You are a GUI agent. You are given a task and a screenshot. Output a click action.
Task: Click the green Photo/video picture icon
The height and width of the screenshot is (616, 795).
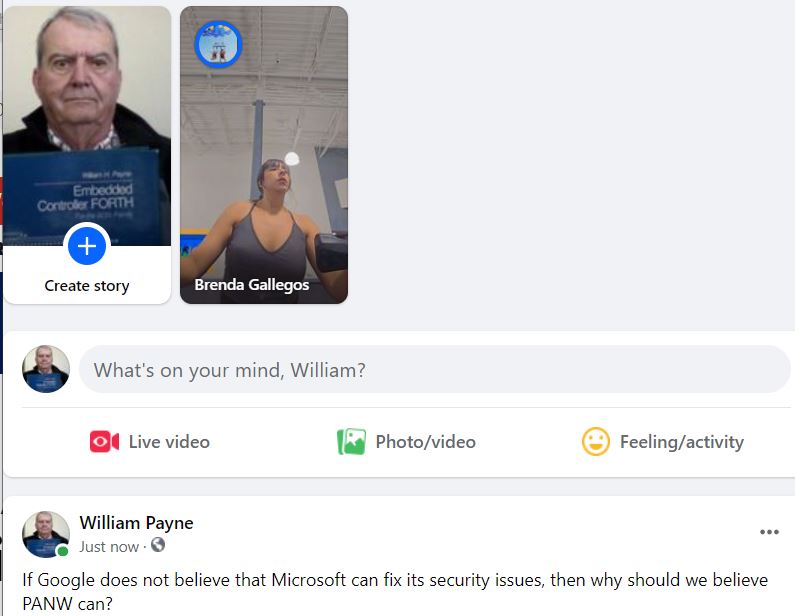351,442
